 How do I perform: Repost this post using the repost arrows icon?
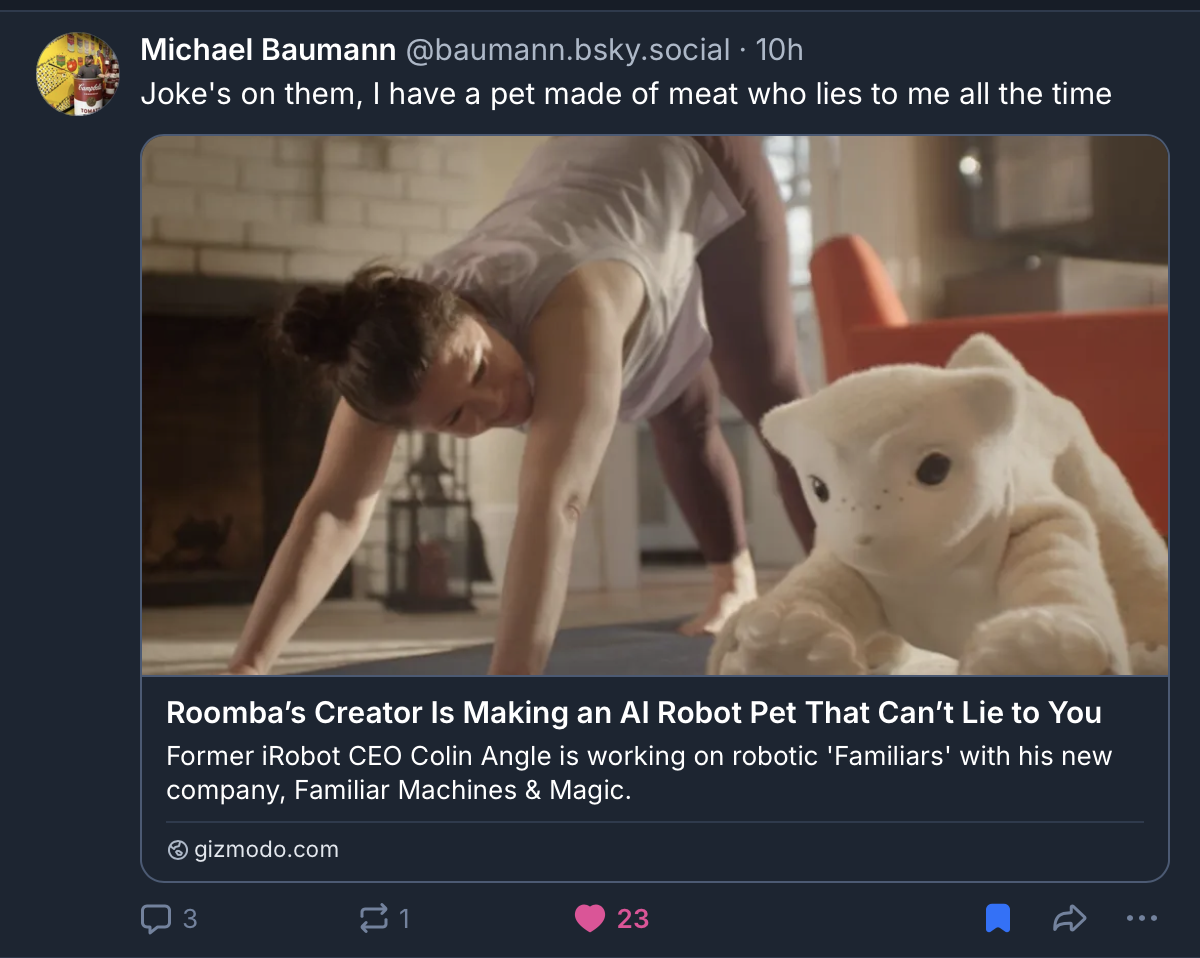pos(373,918)
